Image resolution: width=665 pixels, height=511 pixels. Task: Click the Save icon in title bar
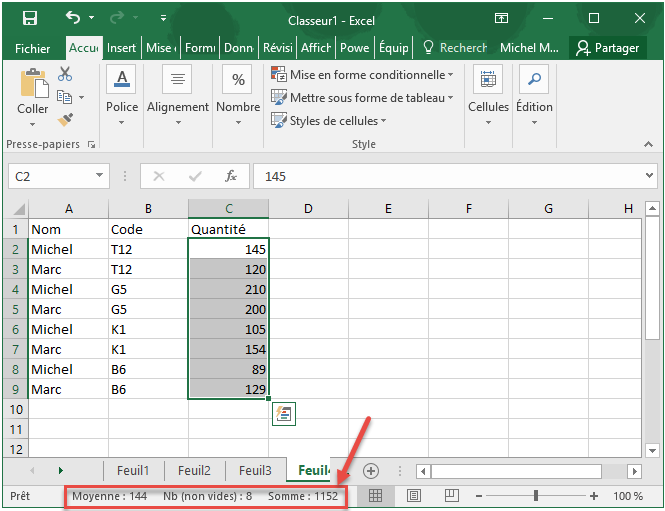[30, 18]
